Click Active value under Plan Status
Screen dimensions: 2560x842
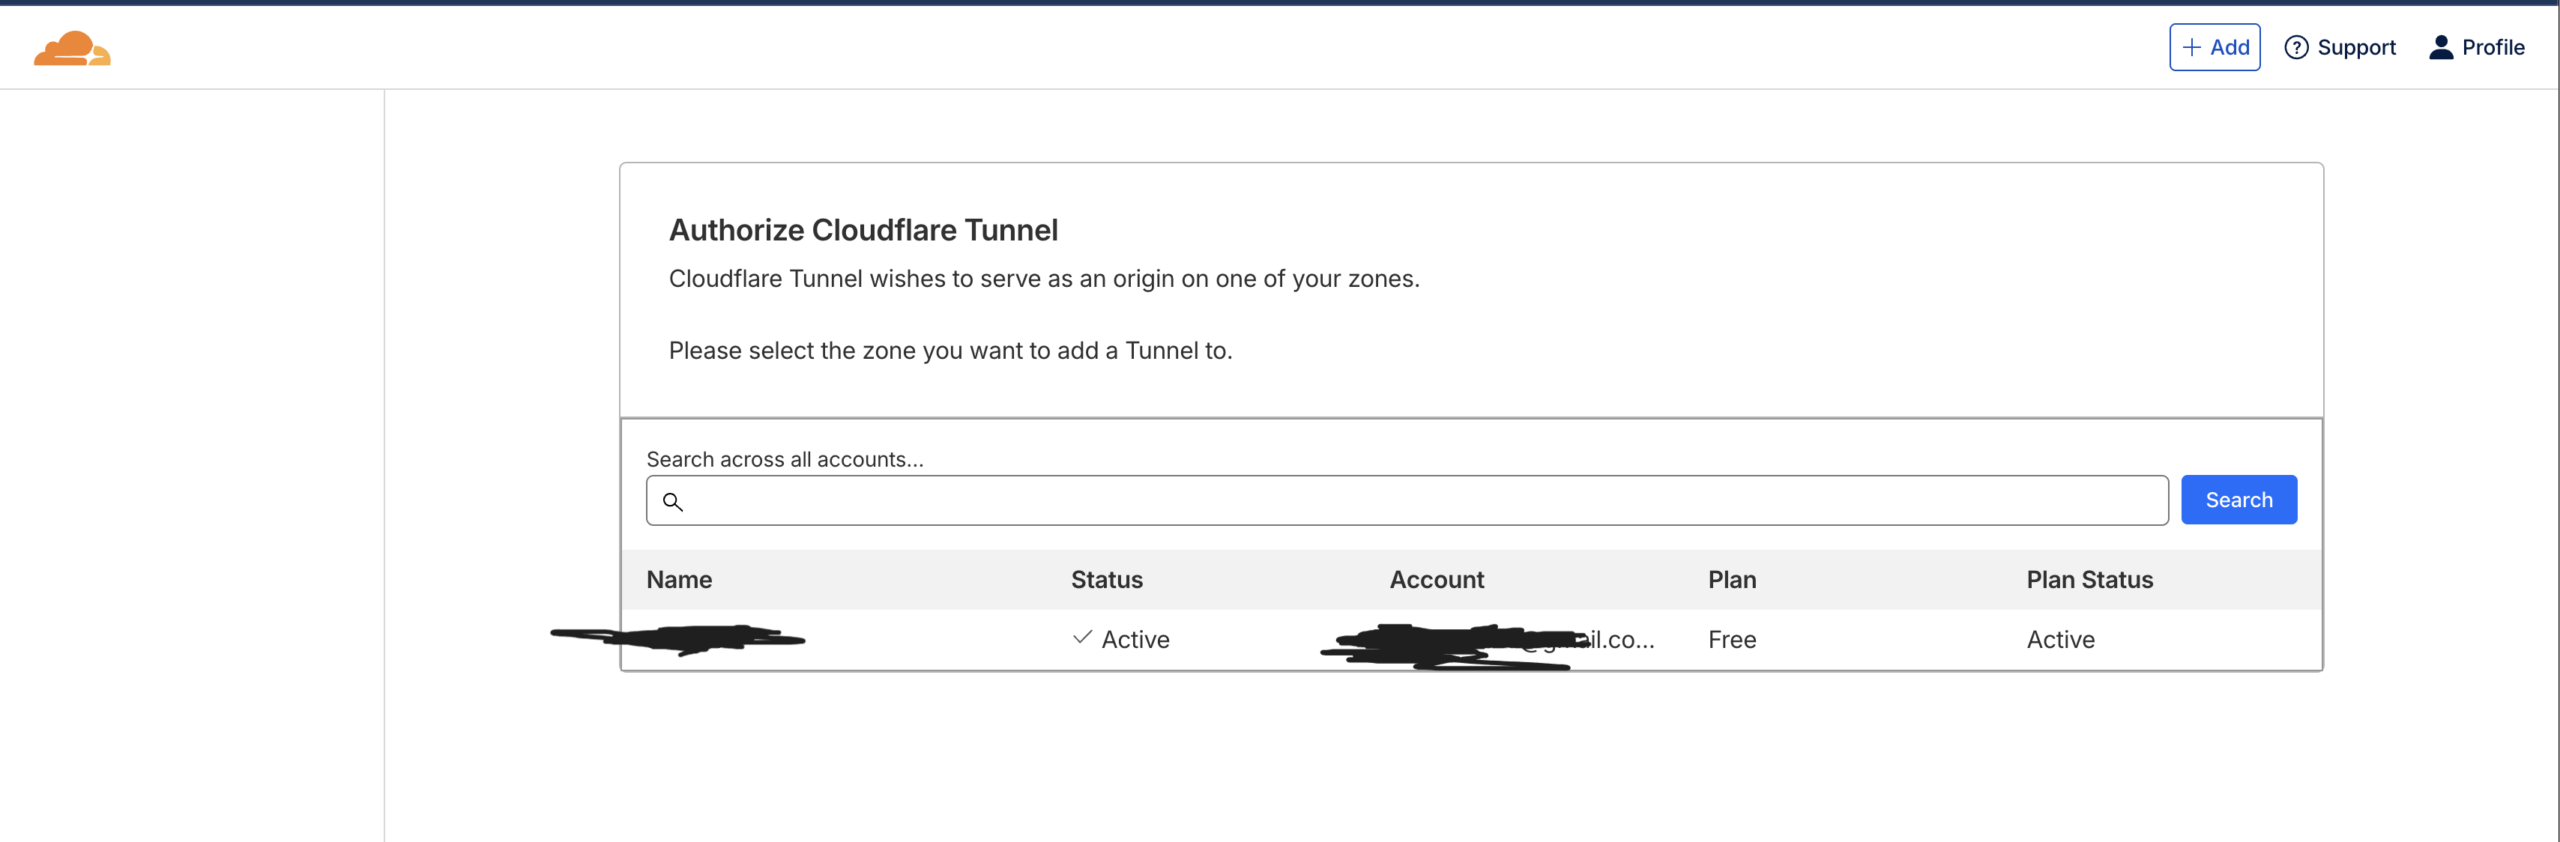click(x=2060, y=640)
